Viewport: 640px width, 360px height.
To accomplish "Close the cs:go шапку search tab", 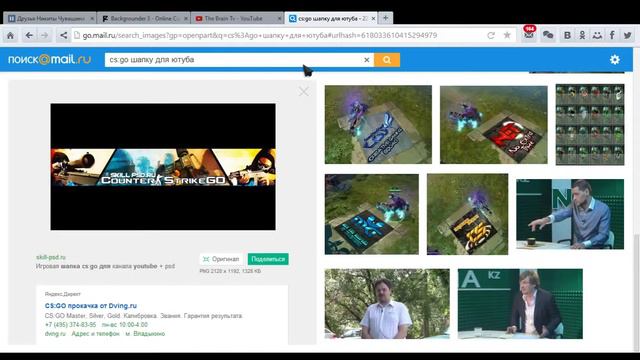I will (x=373, y=19).
